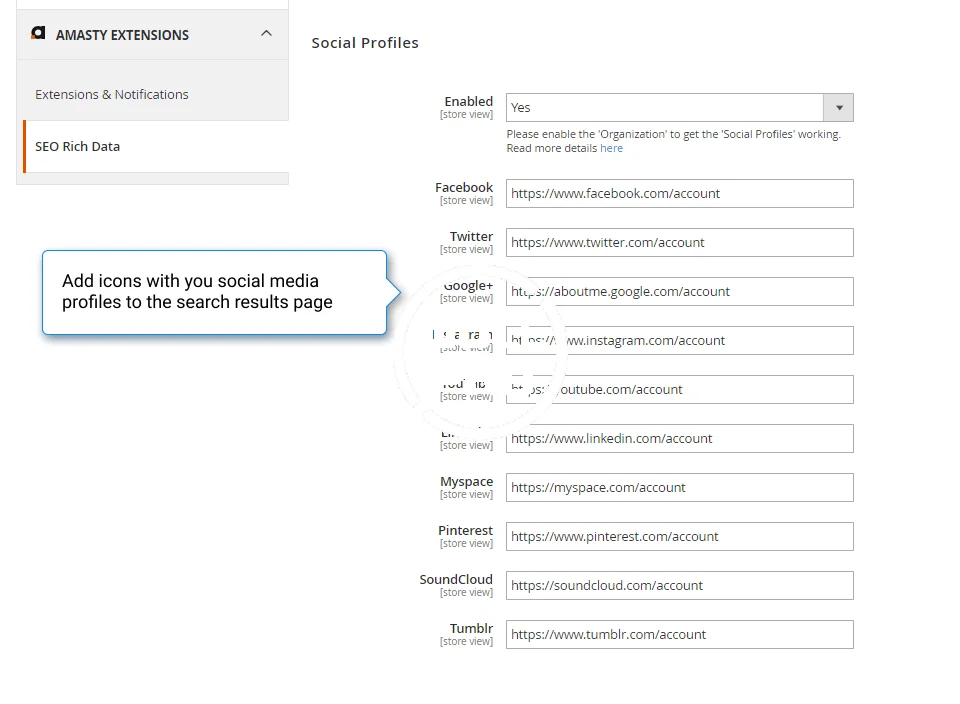The width and height of the screenshot is (960, 704).
Task: Click the Facebook field label
Action: pyautogui.click(x=464, y=188)
